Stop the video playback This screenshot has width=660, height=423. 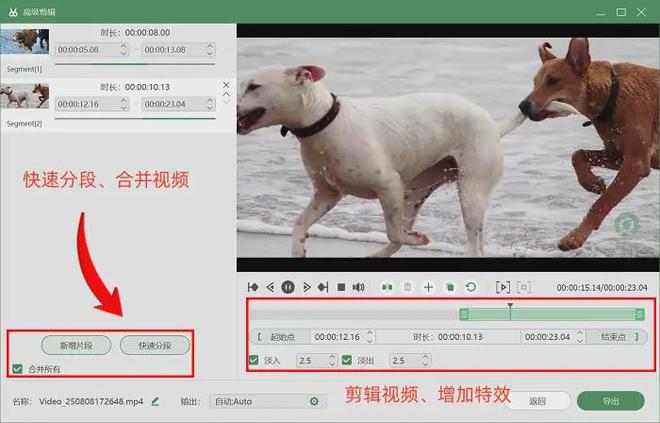tap(341, 287)
